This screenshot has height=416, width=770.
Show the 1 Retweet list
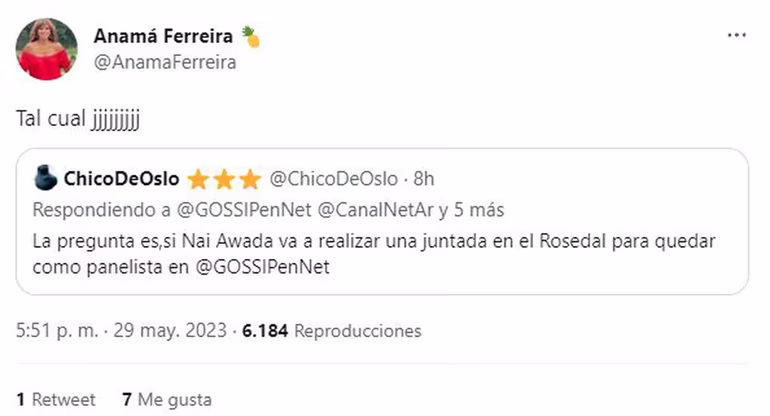click(56, 399)
